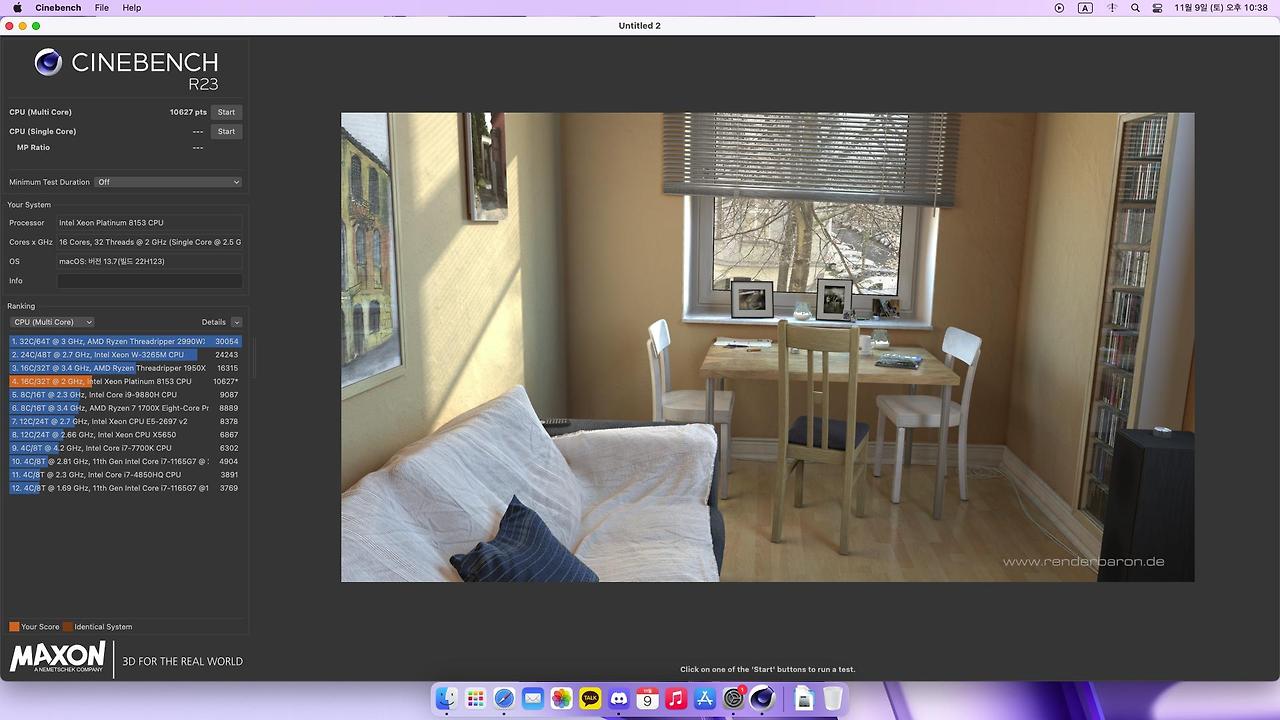Expand the ranking Details dropdown arrow
Viewport: 1280px width, 720px height.
point(236,322)
